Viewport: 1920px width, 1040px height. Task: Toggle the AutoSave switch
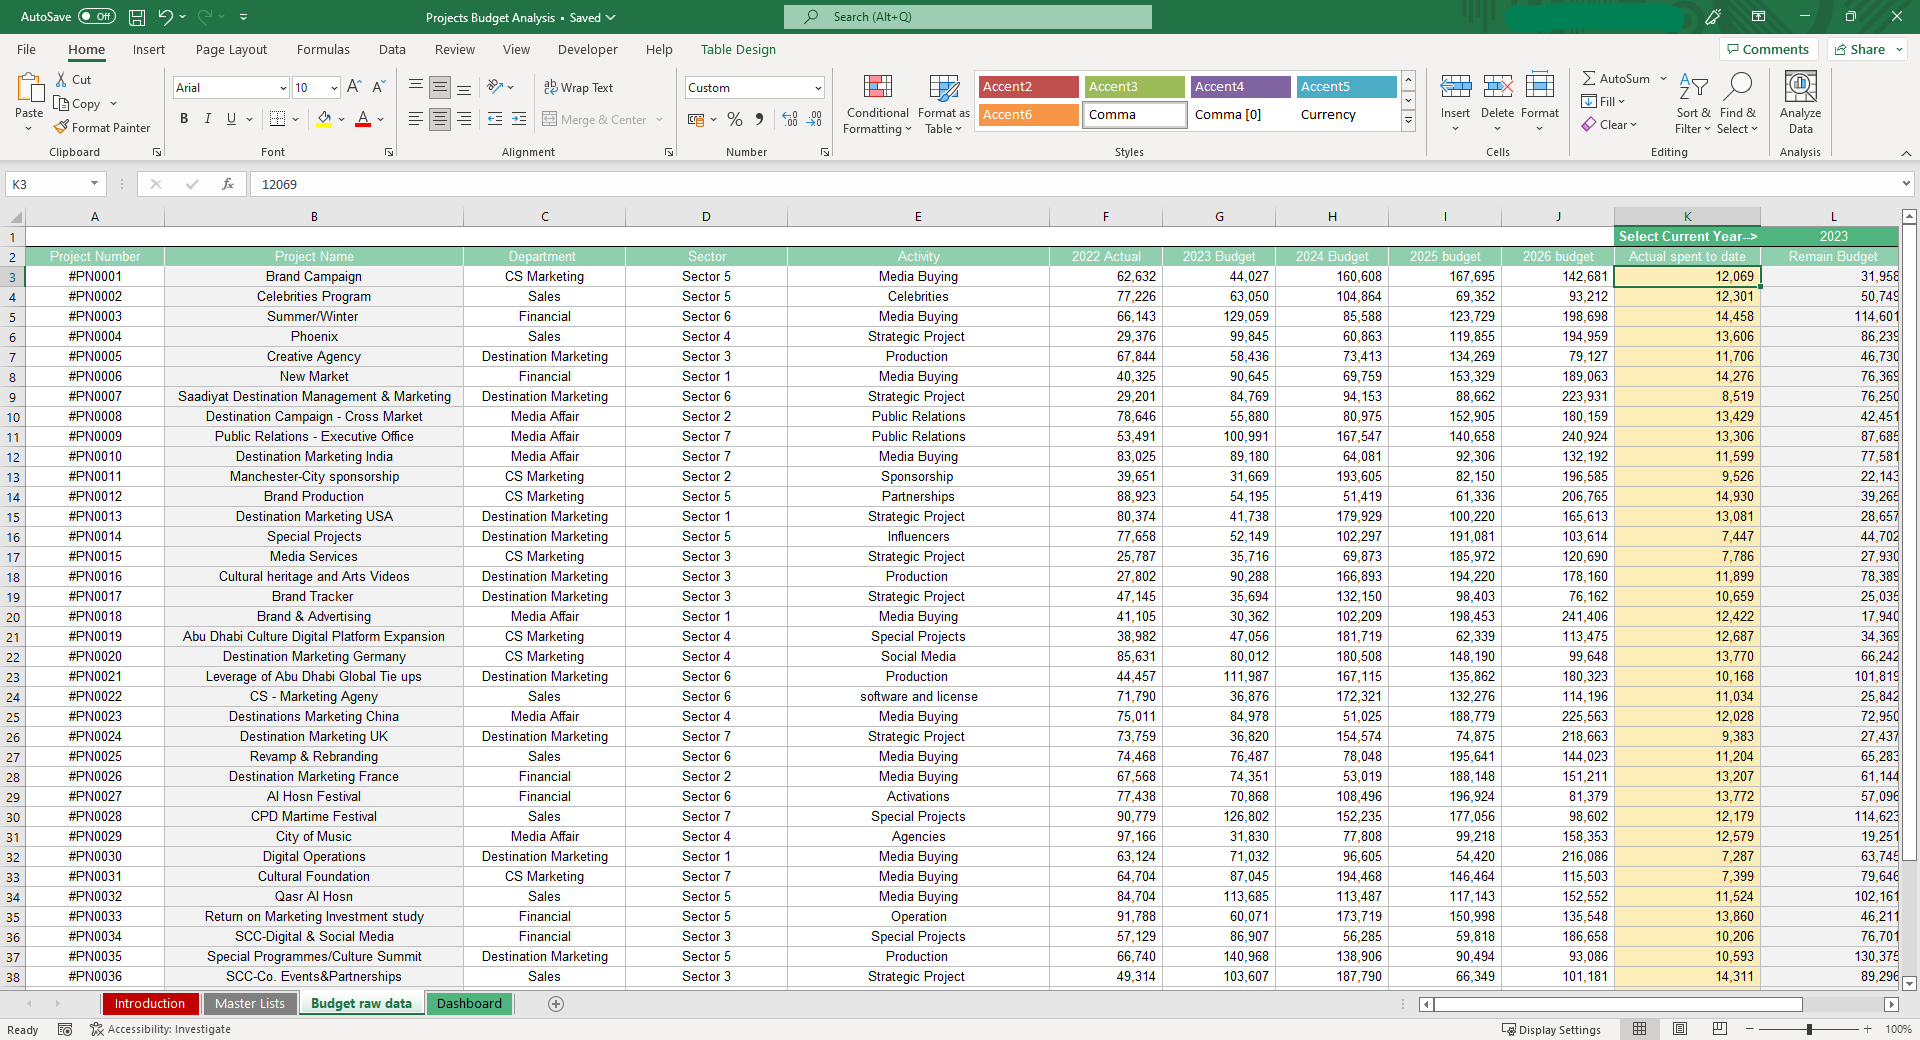pyautogui.click(x=96, y=17)
